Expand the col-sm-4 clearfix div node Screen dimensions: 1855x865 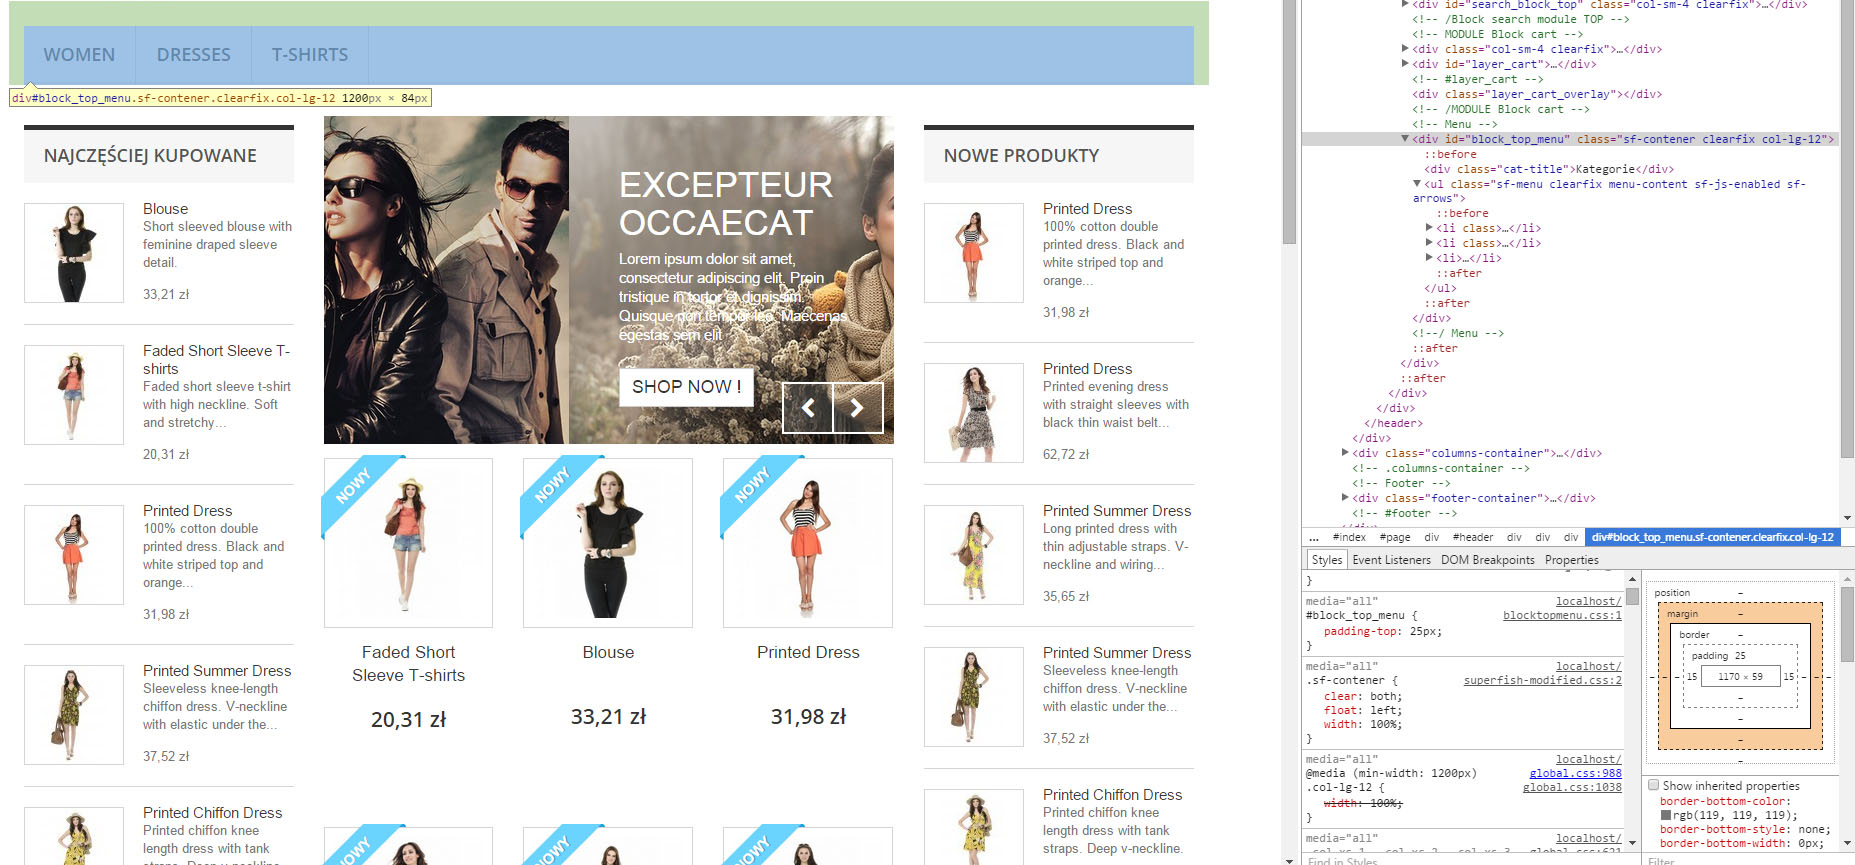[x=1405, y=48]
